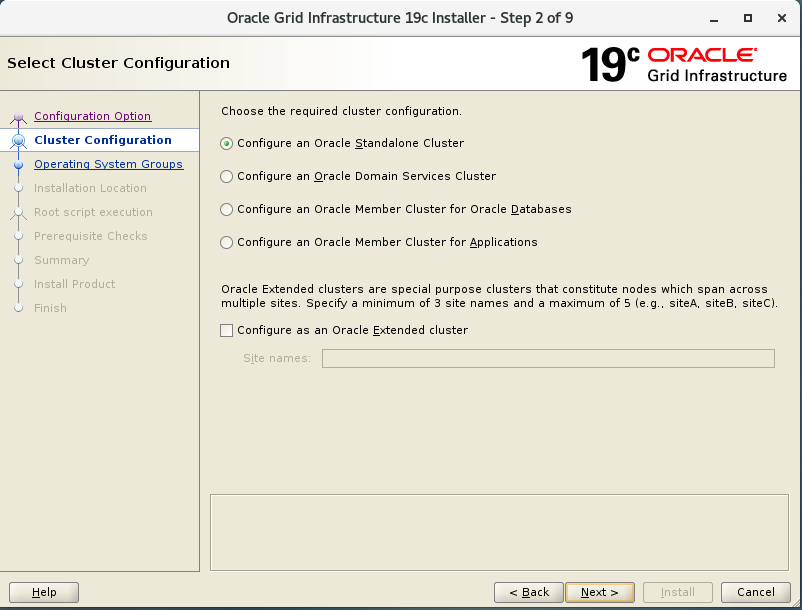
Task: Click the Install Product step indicator
Action: tap(19, 284)
